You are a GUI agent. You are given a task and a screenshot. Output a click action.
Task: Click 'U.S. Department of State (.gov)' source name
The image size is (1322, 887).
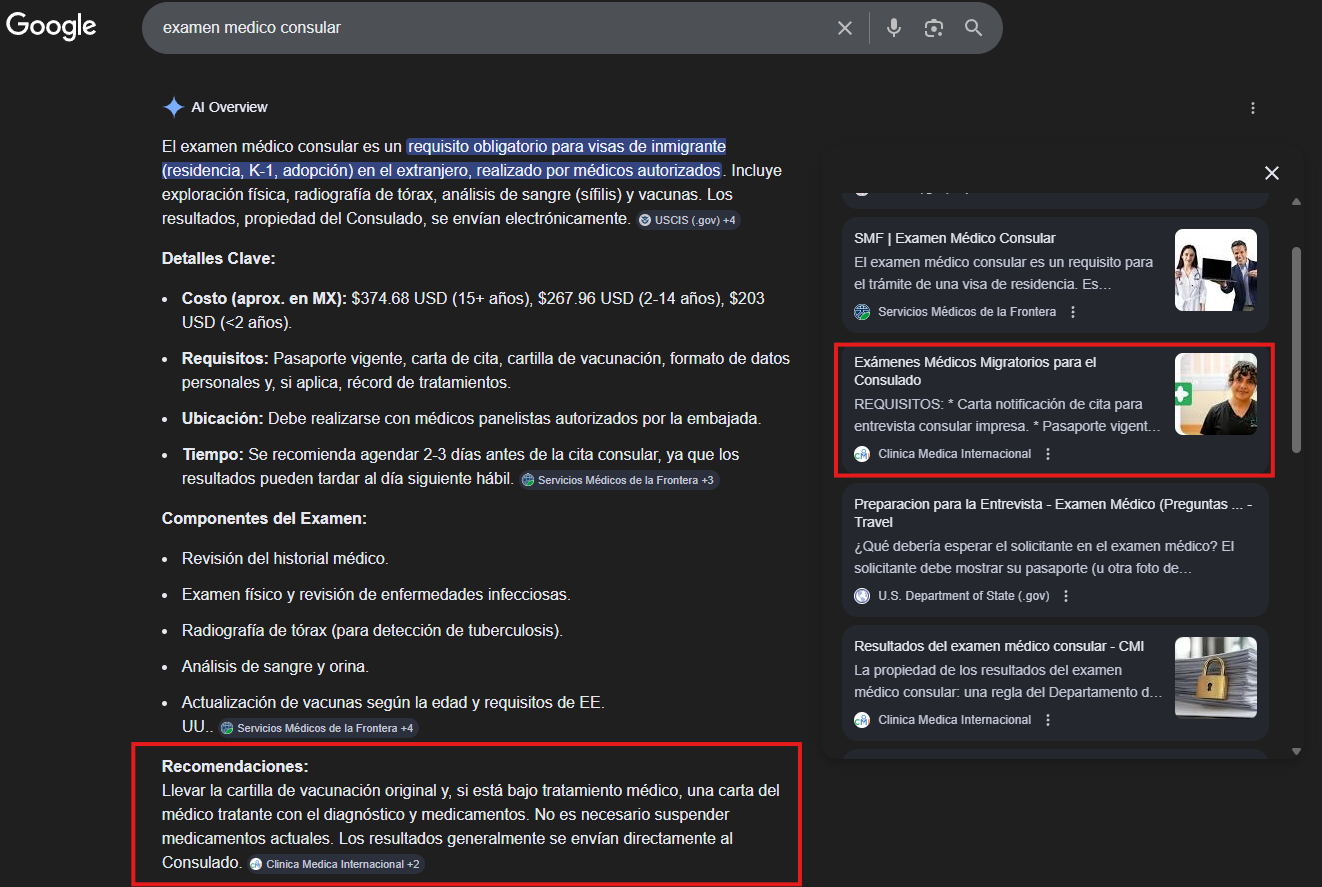[x=964, y=596]
